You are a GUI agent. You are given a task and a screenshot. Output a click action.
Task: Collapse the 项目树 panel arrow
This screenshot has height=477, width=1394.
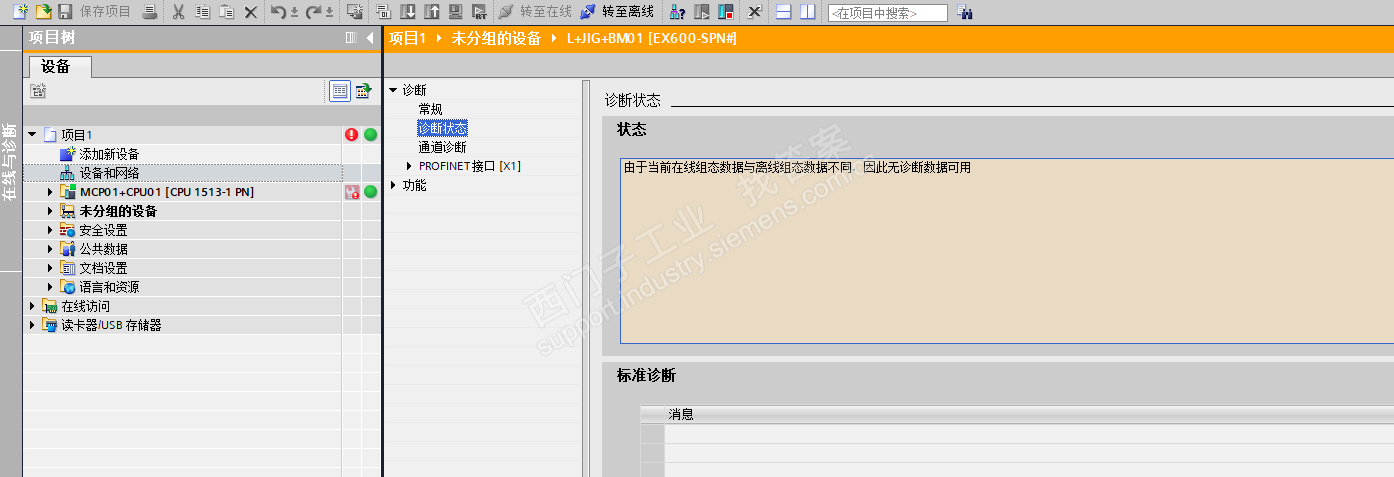click(370, 38)
